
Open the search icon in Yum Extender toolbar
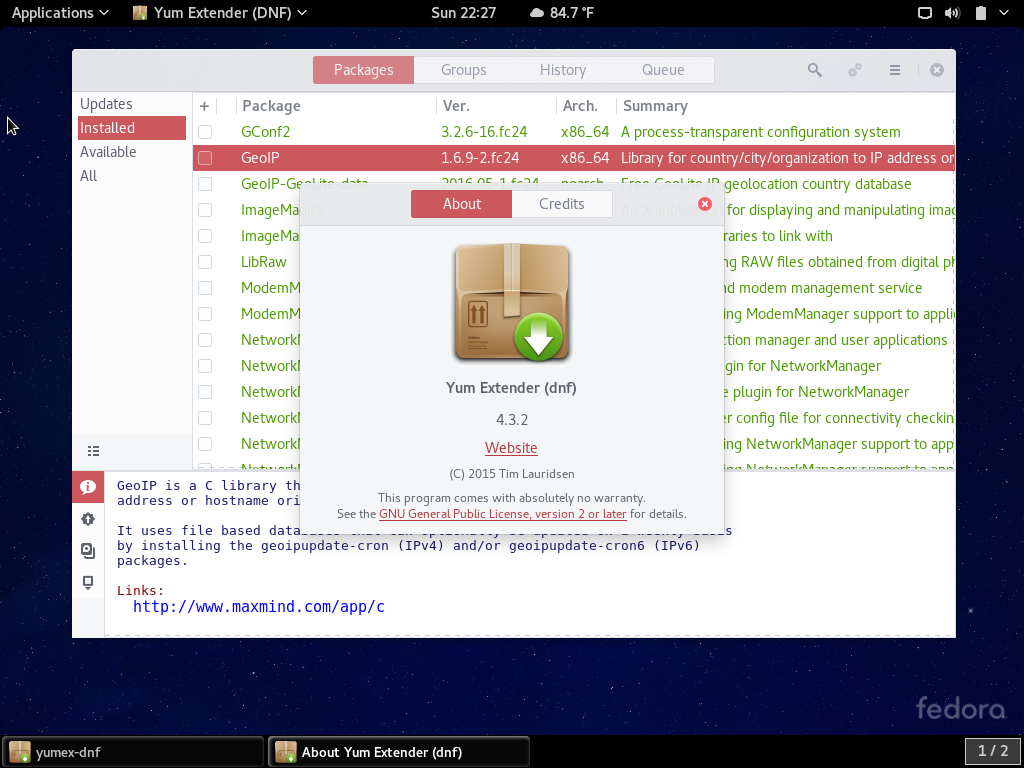click(x=814, y=70)
